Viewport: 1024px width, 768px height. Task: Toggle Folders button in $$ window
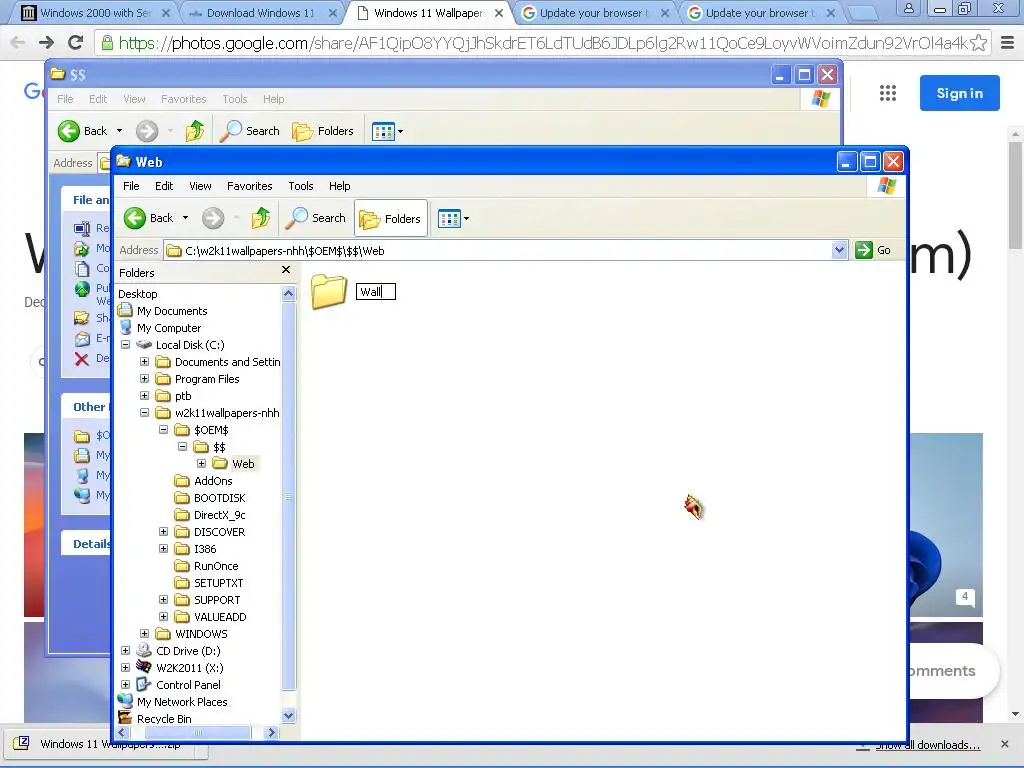click(323, 131)
